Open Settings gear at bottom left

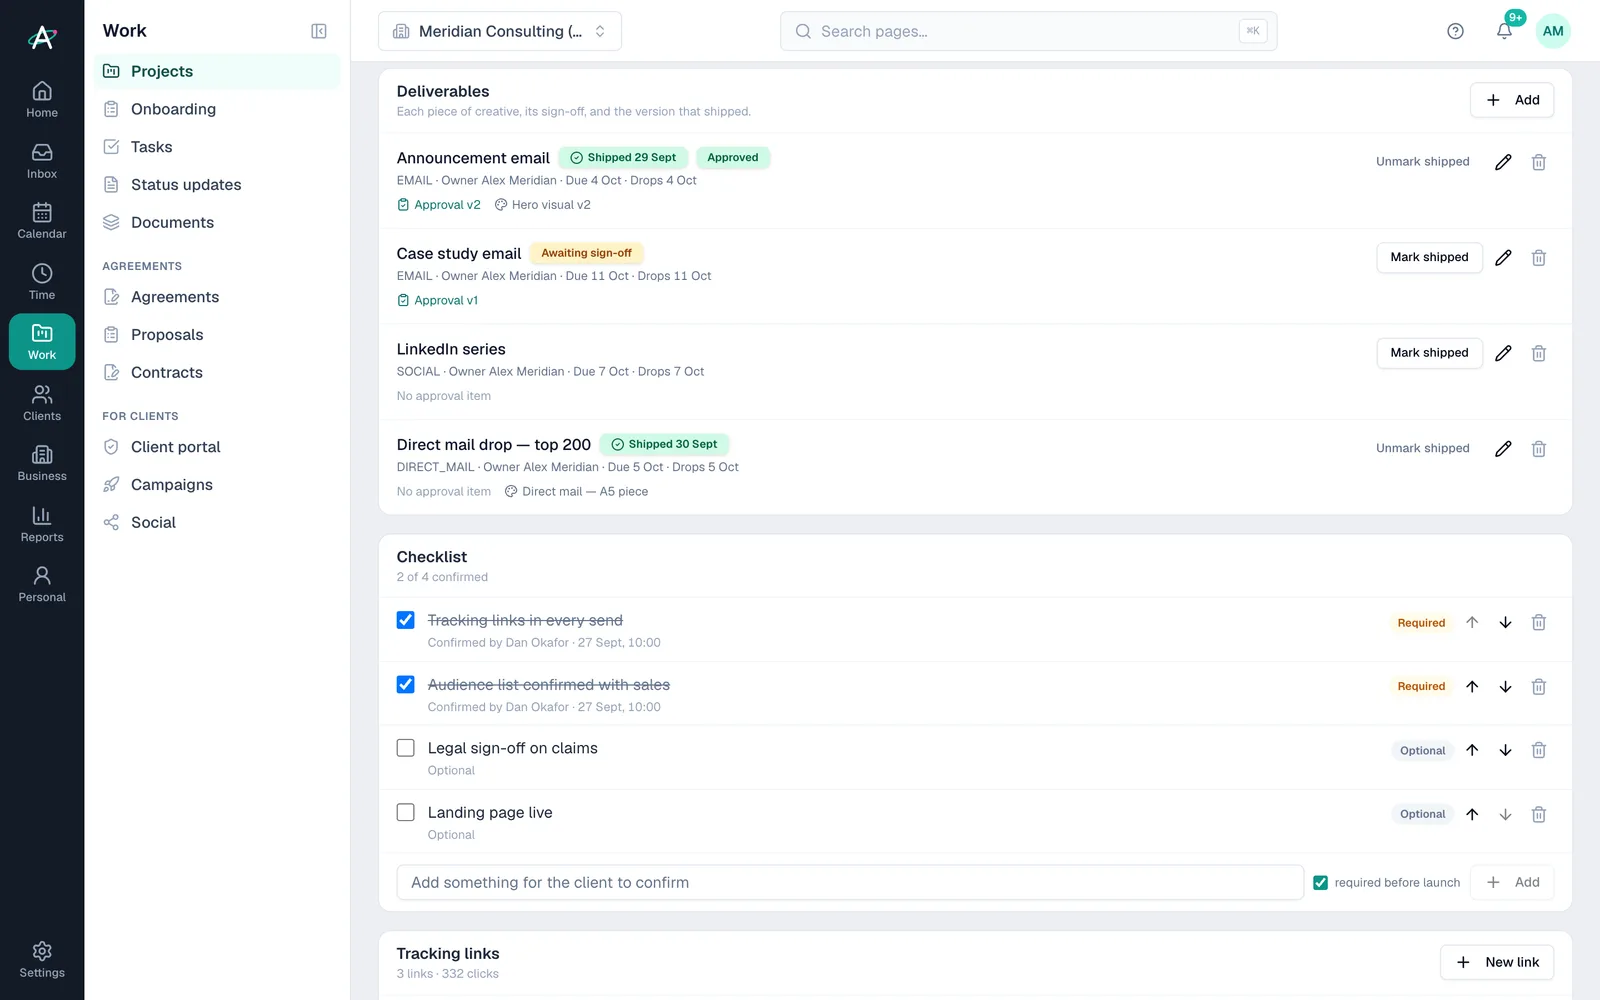[x=42, y=959]
